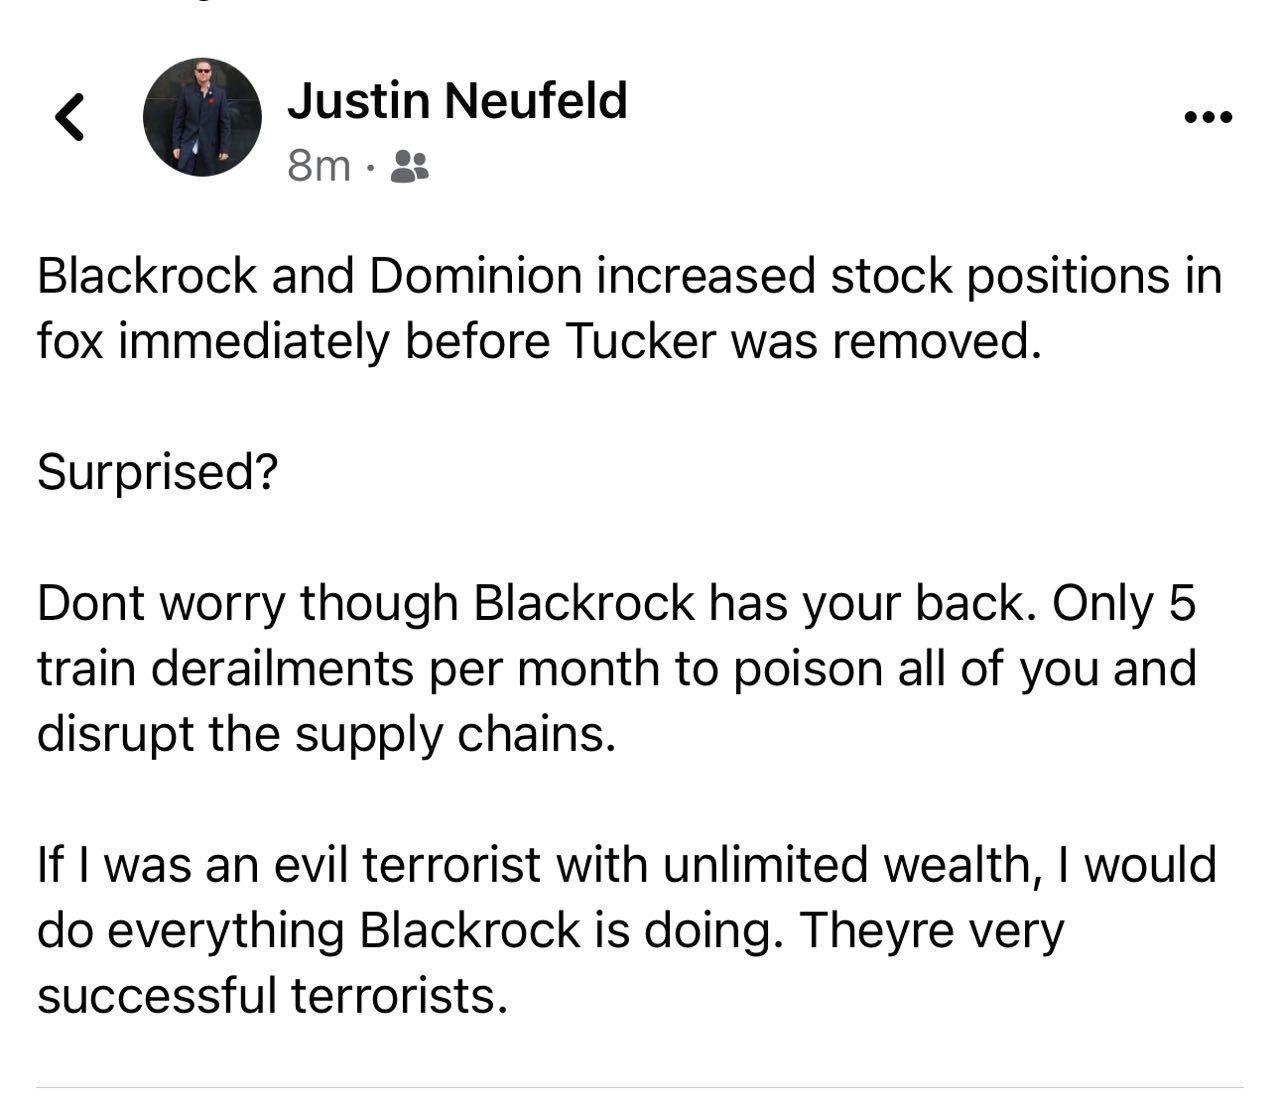Click the "Surprised?" line of the post
The width and height of the screenshot is (1280, 1101).
(x=157, y=471)
